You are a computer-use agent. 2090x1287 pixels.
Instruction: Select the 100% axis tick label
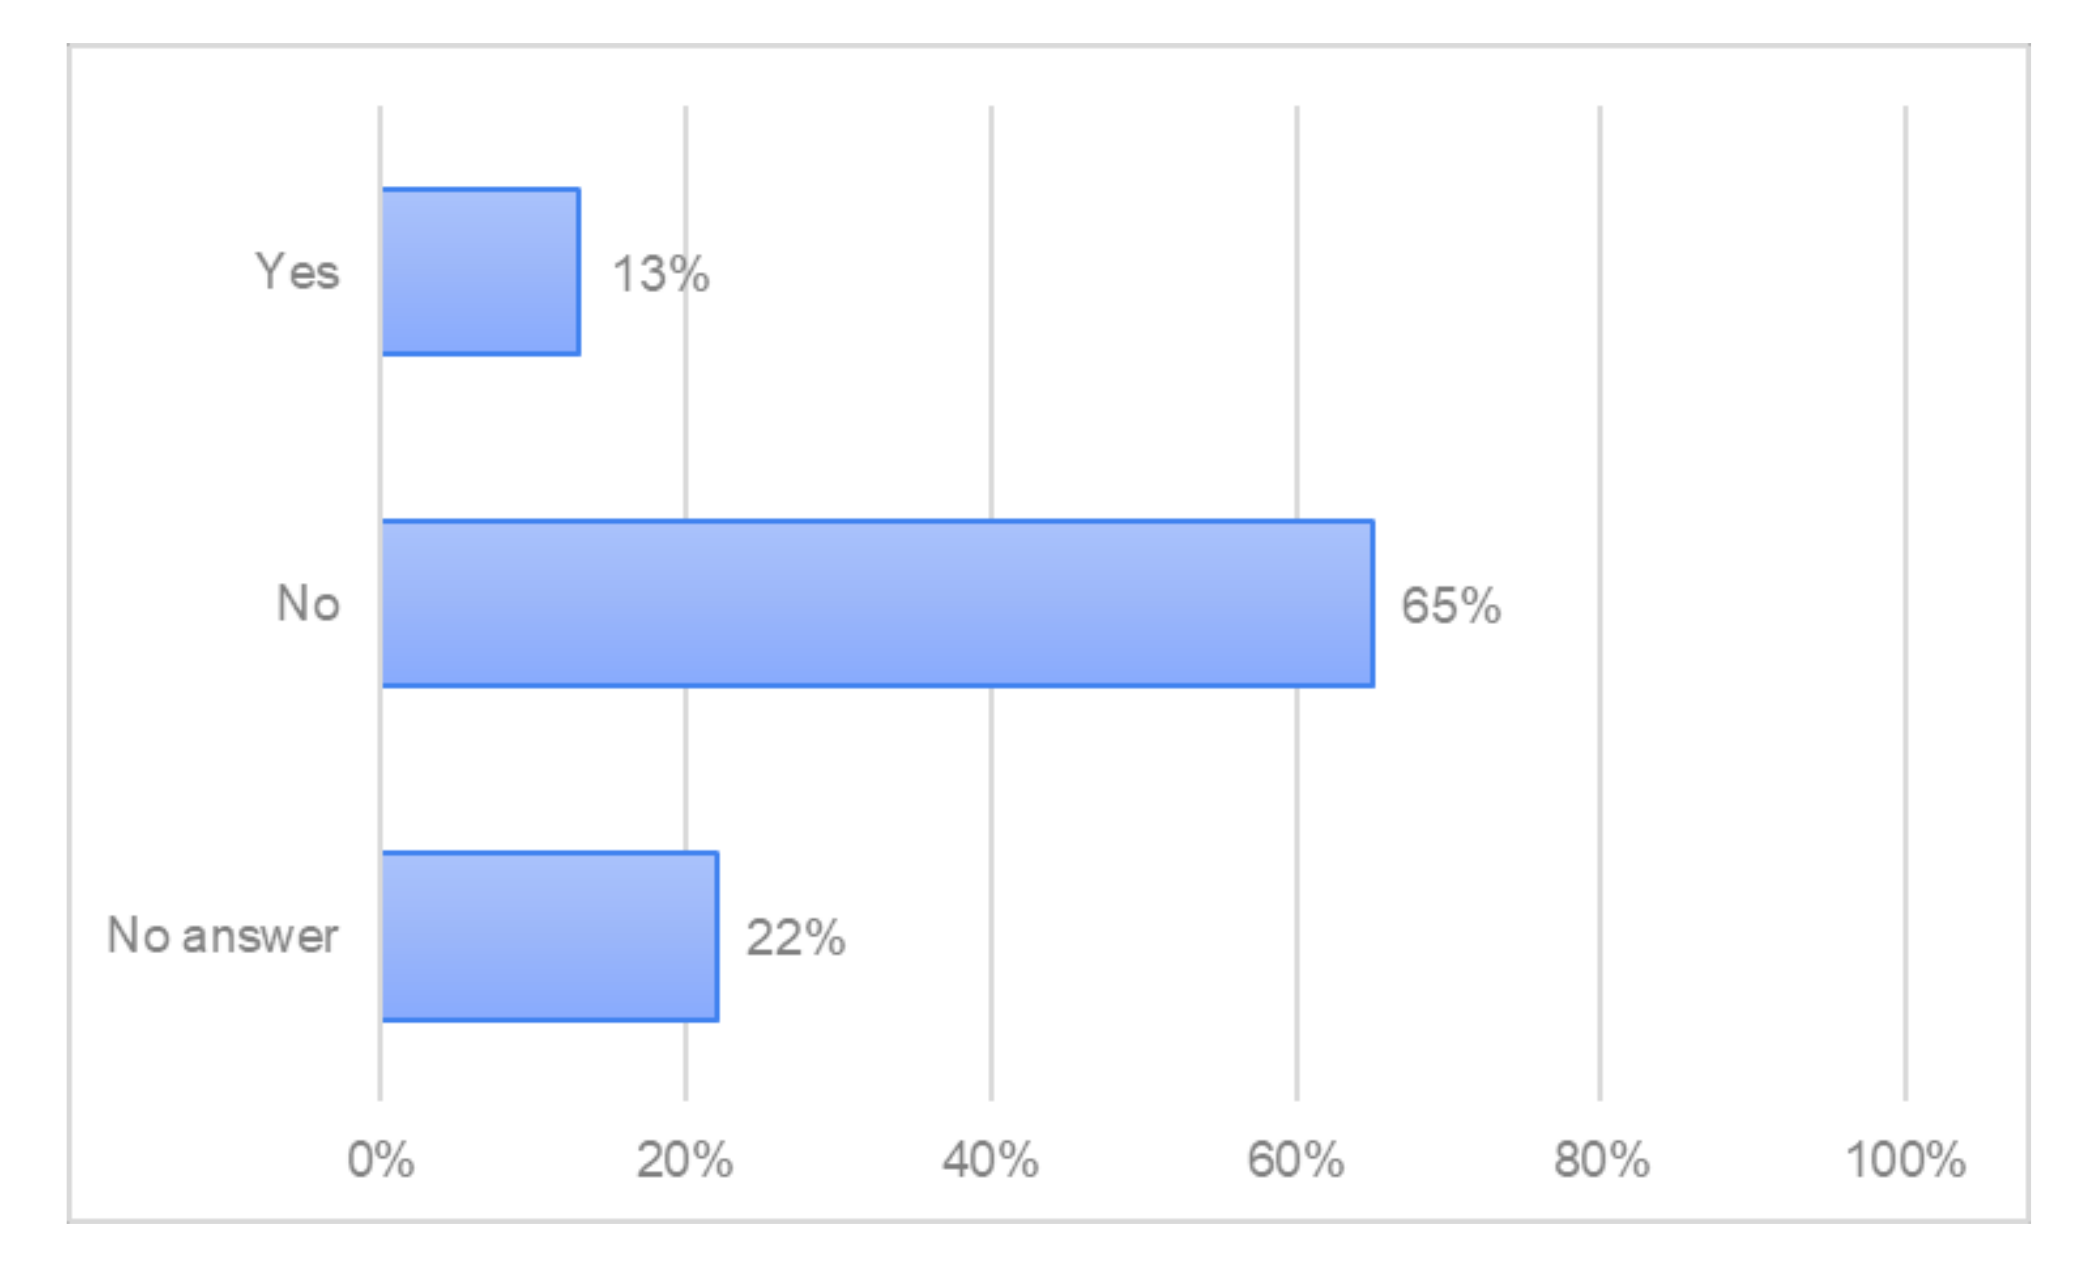(x=1905, y=1160)
